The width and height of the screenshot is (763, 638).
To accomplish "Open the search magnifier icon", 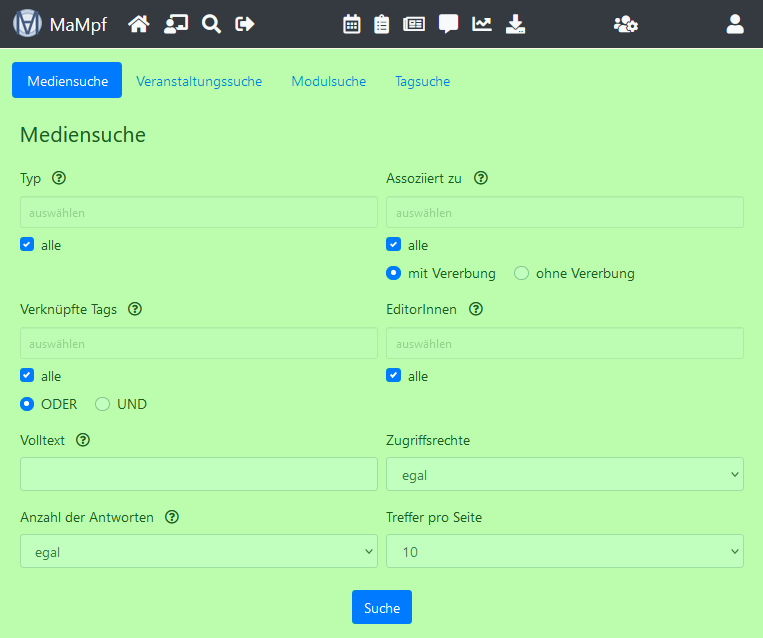I will coord(211,24).
